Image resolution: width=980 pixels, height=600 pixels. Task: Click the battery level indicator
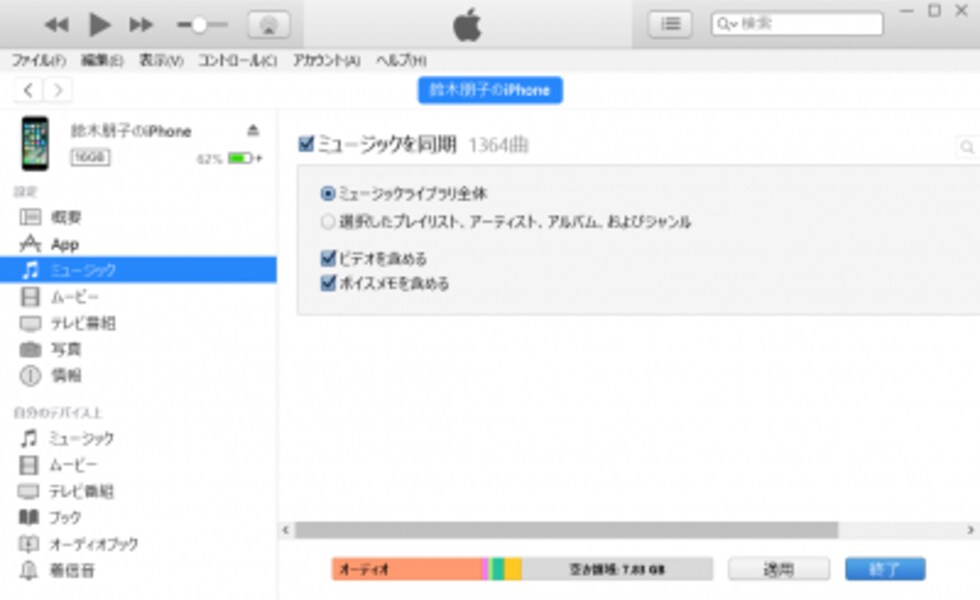click(x=244, y=158)
